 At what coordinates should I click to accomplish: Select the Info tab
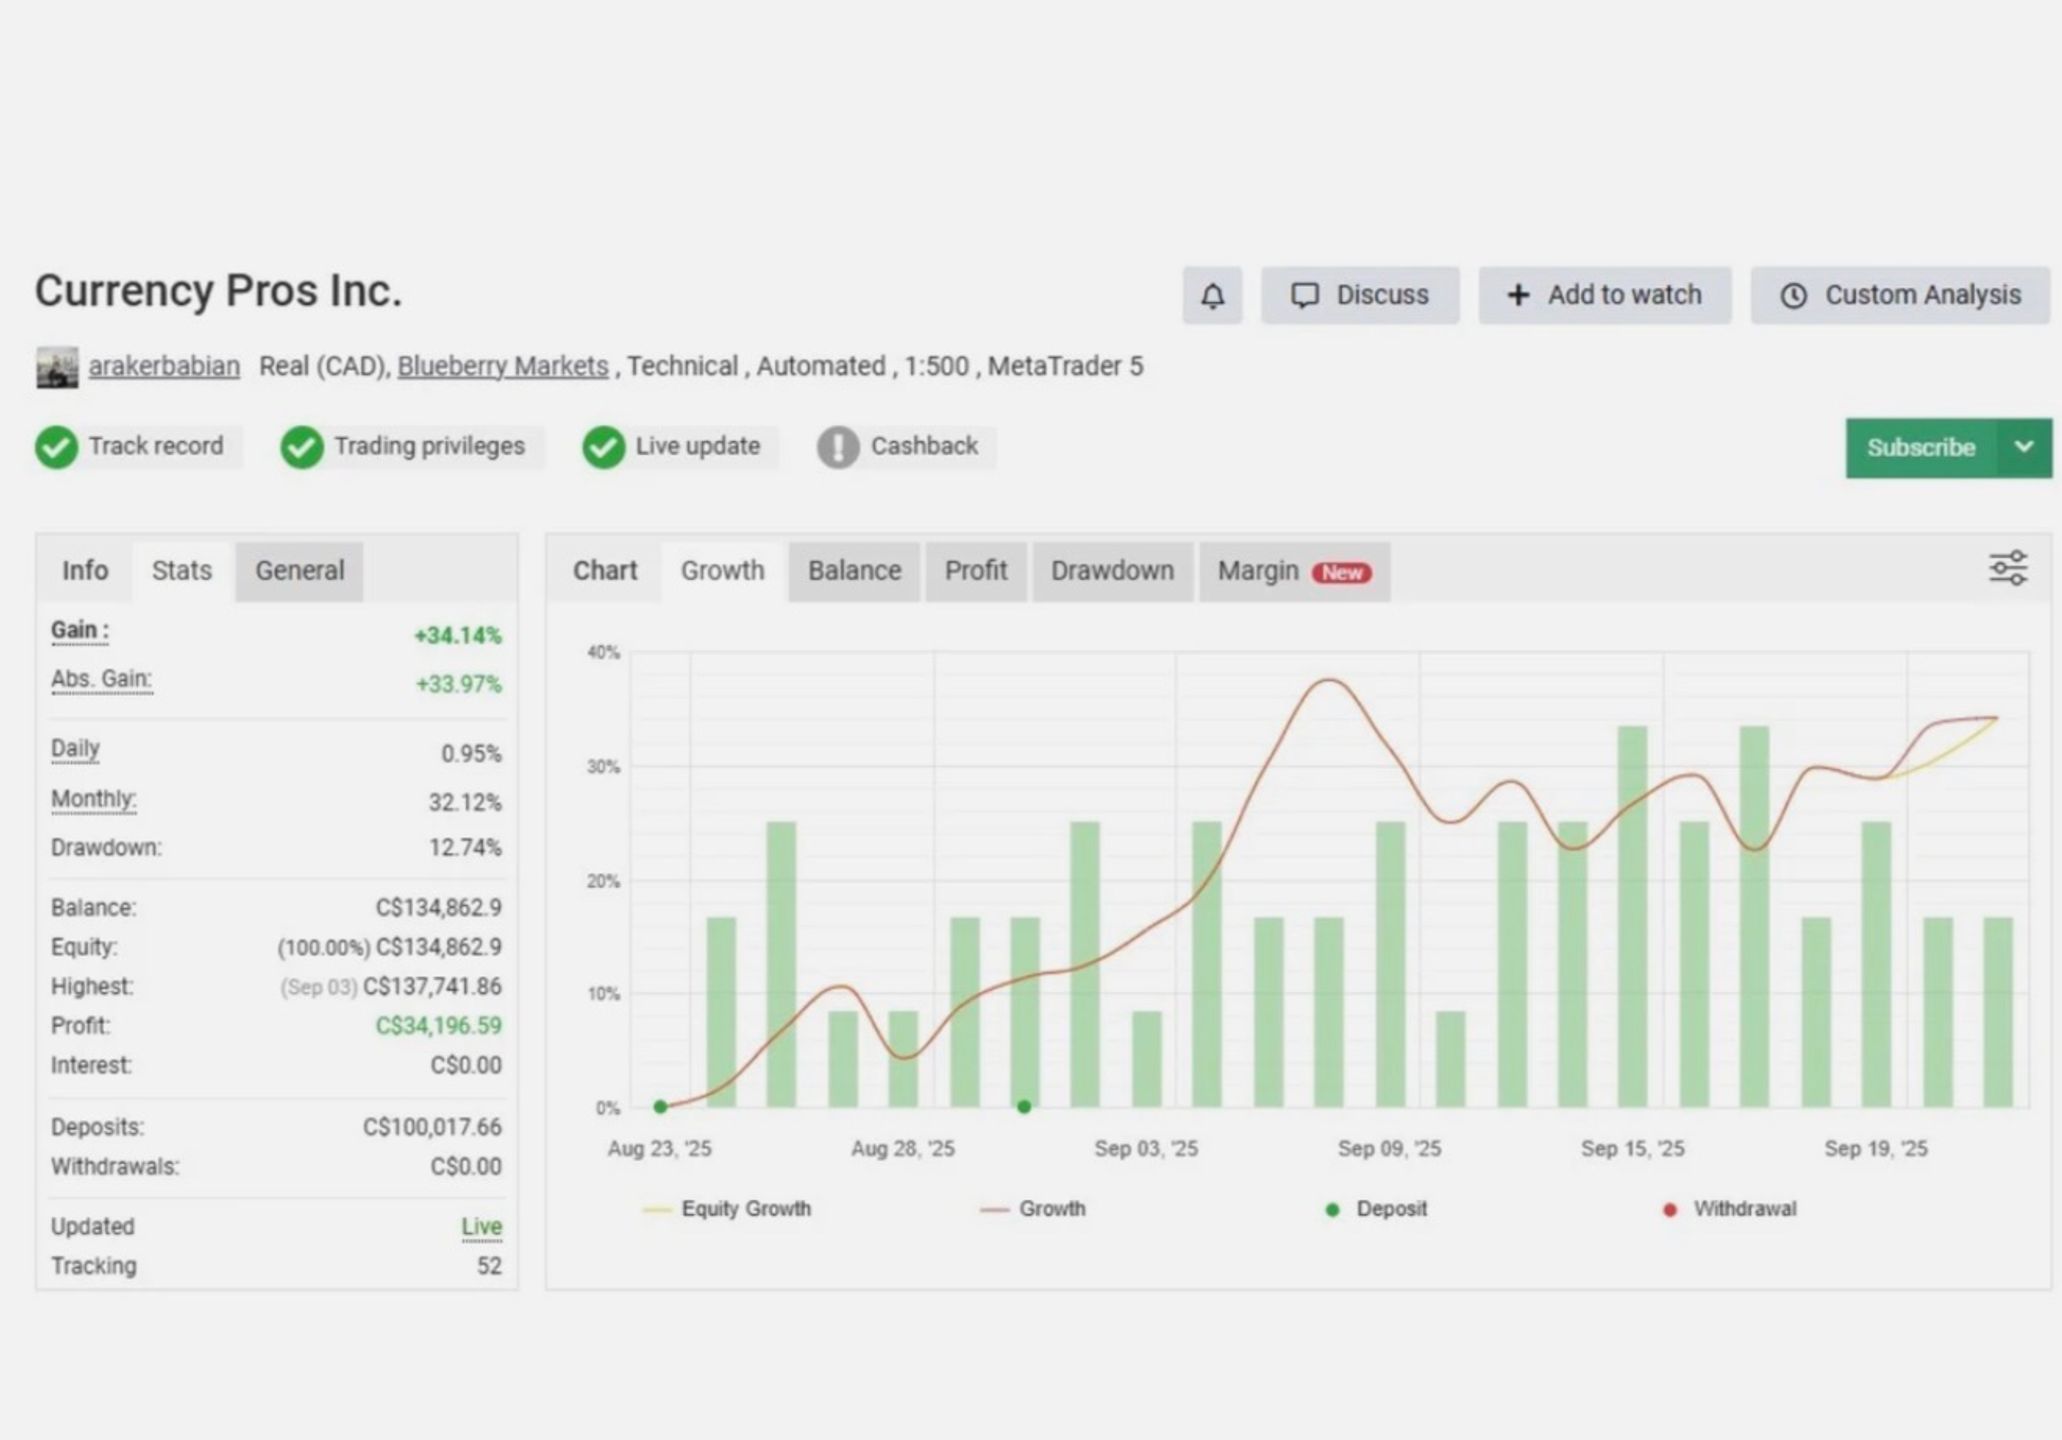[85, 571]
